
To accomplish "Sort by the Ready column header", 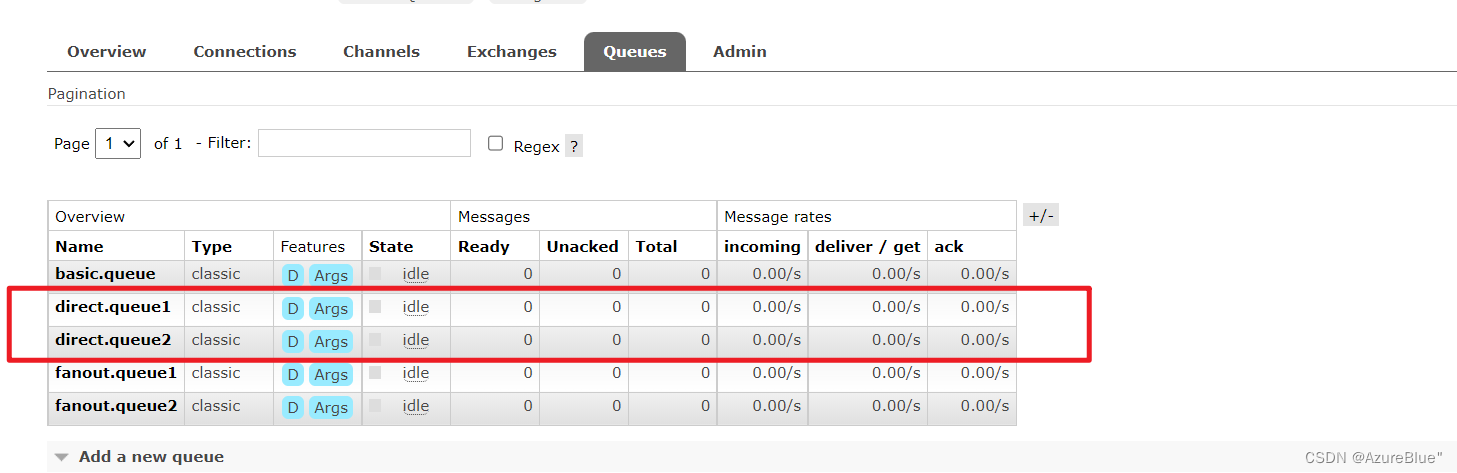I will click(x=484, y=246).
